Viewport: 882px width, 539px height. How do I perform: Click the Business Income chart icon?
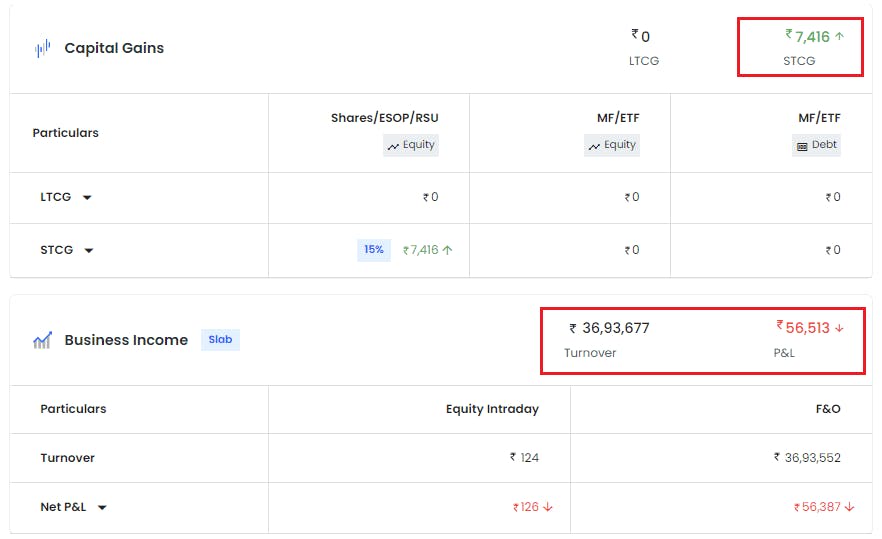[x=42, y=340]
